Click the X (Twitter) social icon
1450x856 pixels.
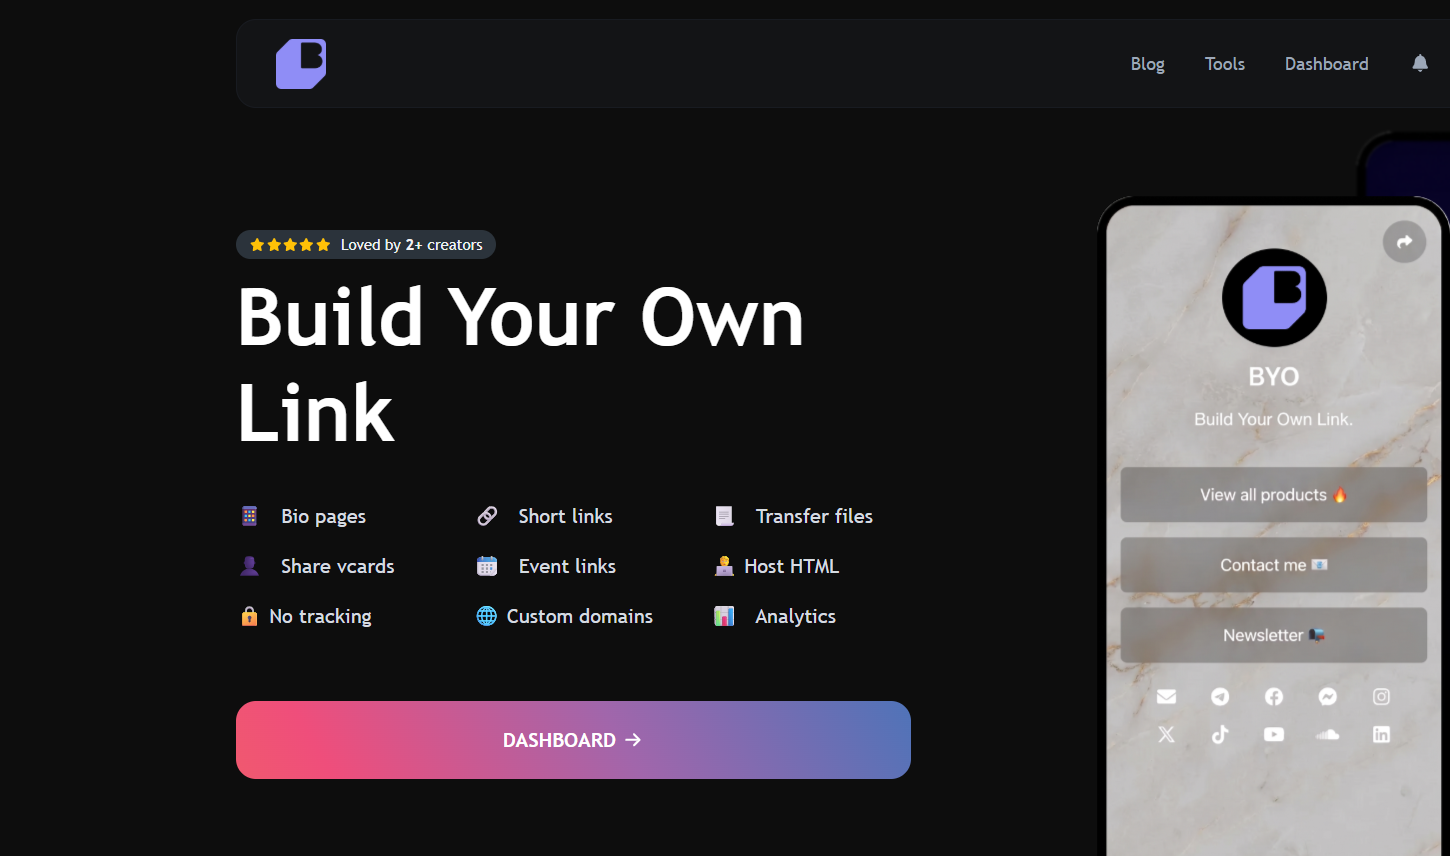[1166, 734]
